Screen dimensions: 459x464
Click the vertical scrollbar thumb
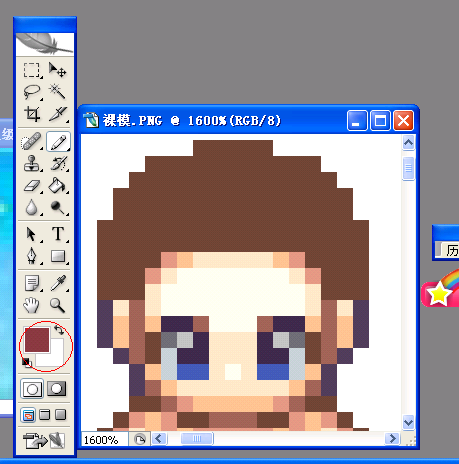[408, 168]
